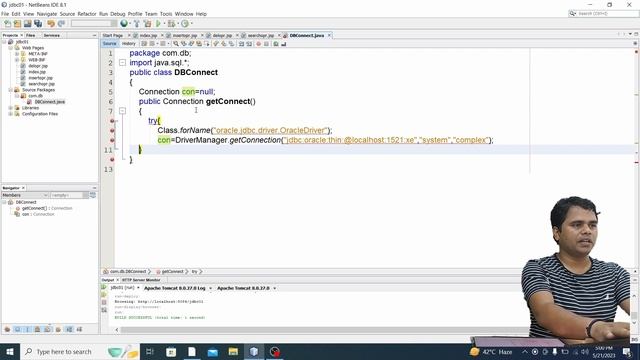Switch to the Start Page tab
Viewport: 640px width, 360px height.
(x=113, y=36)
